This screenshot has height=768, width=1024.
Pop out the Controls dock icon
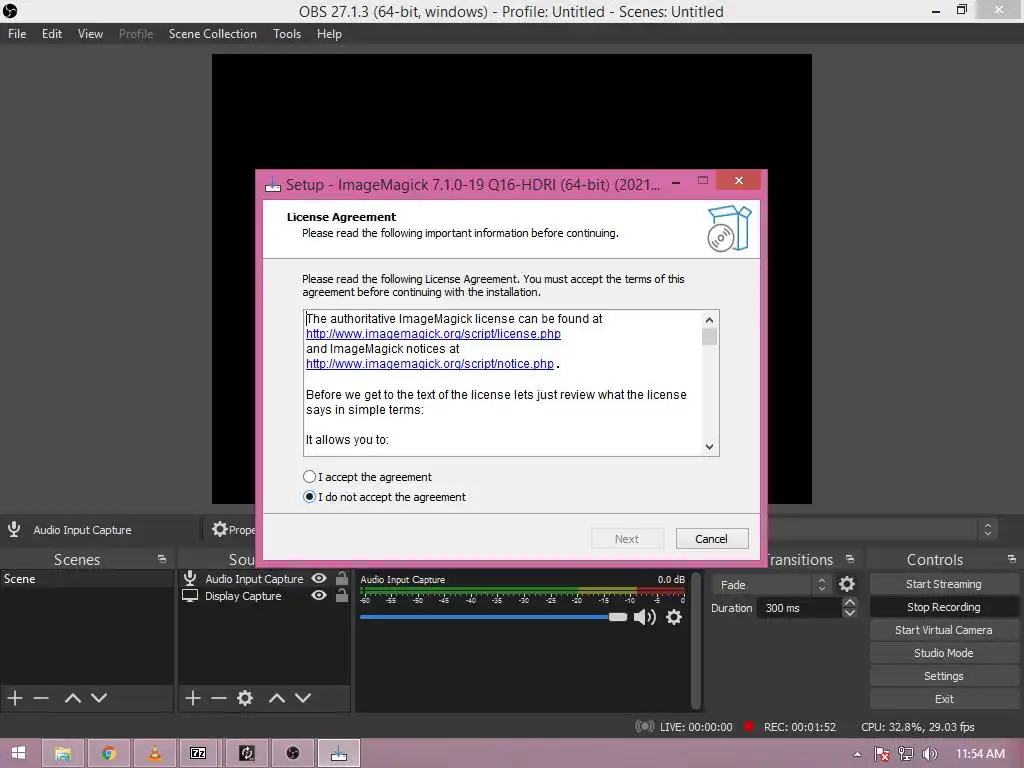click(x=1012, y=559)
